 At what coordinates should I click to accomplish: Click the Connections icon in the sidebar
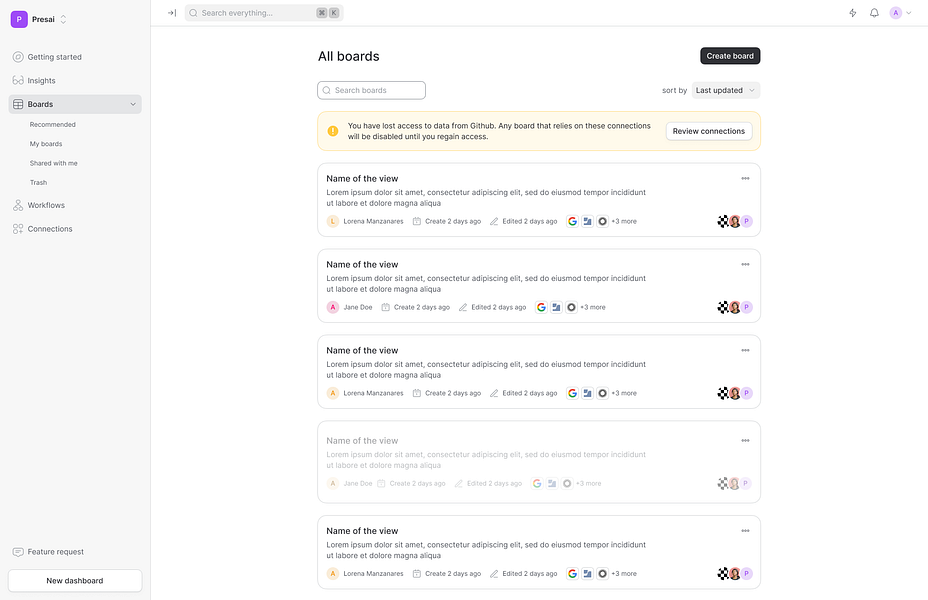16,228
